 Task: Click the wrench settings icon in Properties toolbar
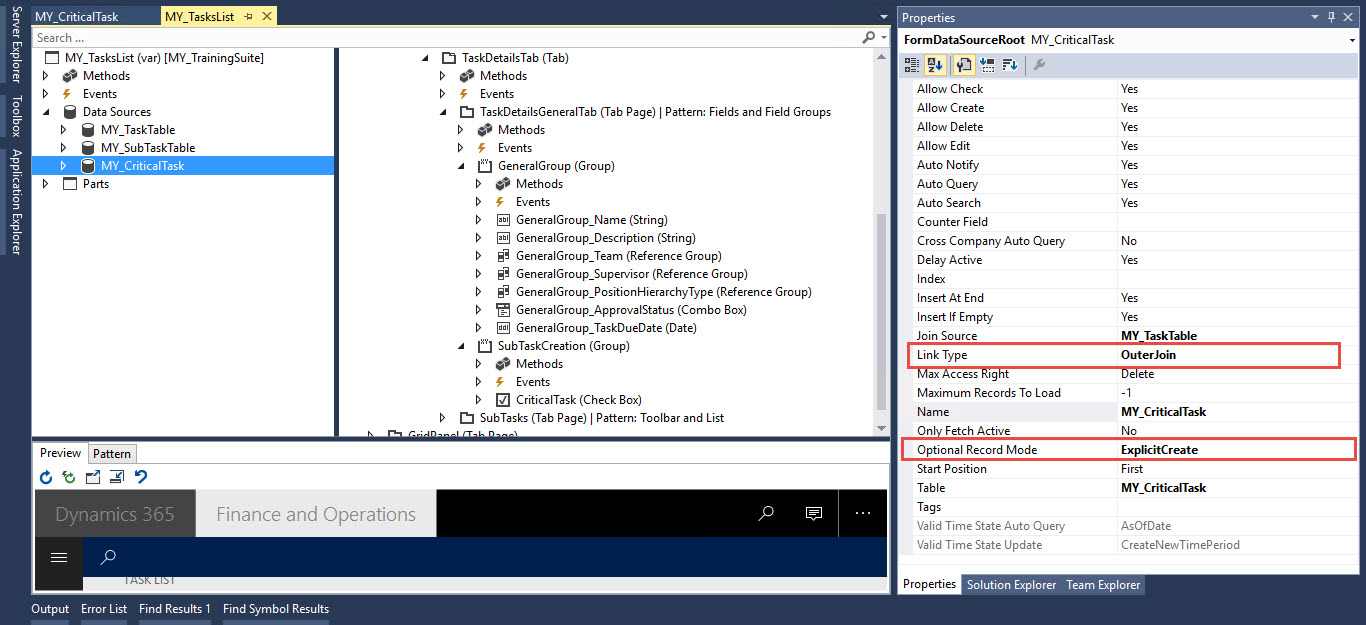click(1038, 64)
